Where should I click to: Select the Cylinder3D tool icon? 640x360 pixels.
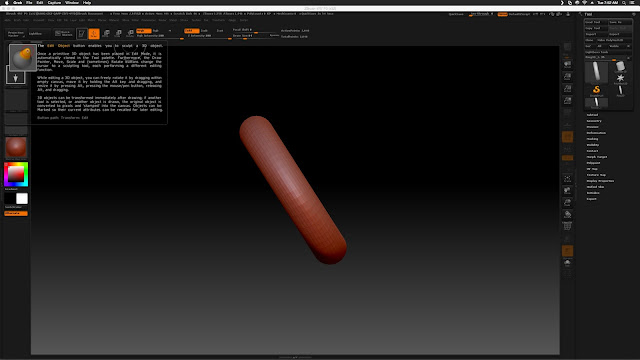click(620, 67)
